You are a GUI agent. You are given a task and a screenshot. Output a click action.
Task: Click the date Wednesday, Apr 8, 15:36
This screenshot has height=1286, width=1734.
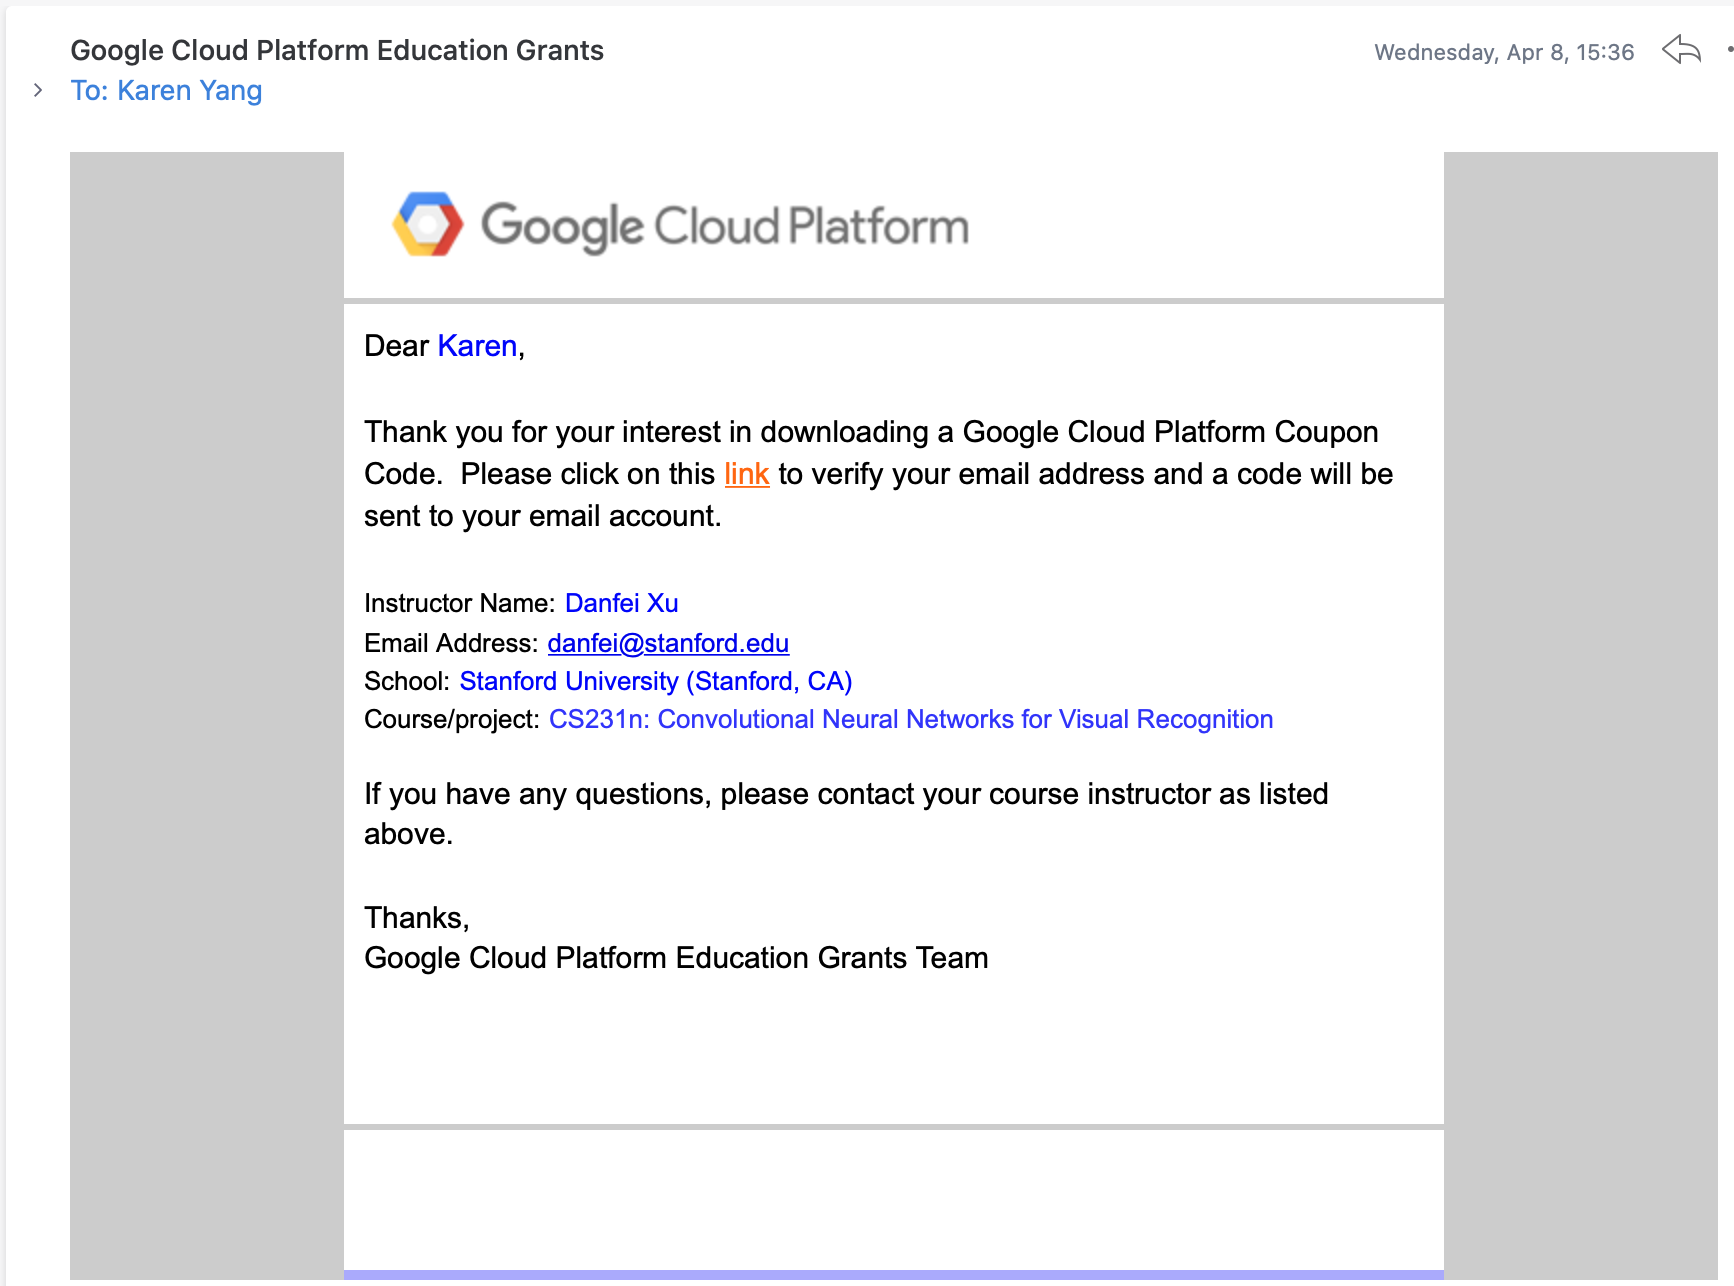point(1504,52)
